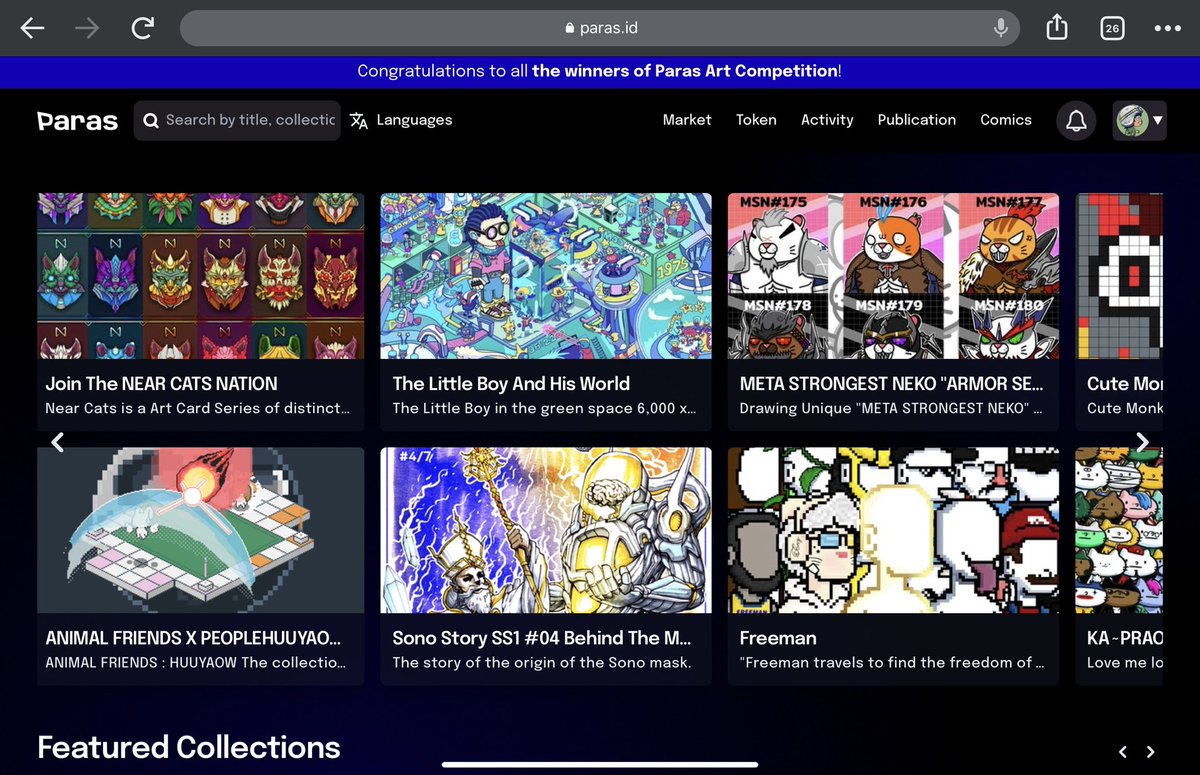Tap the microphone icon in address bar
The width and height of the screenshot is (1200, 775).
(1001, 28)
